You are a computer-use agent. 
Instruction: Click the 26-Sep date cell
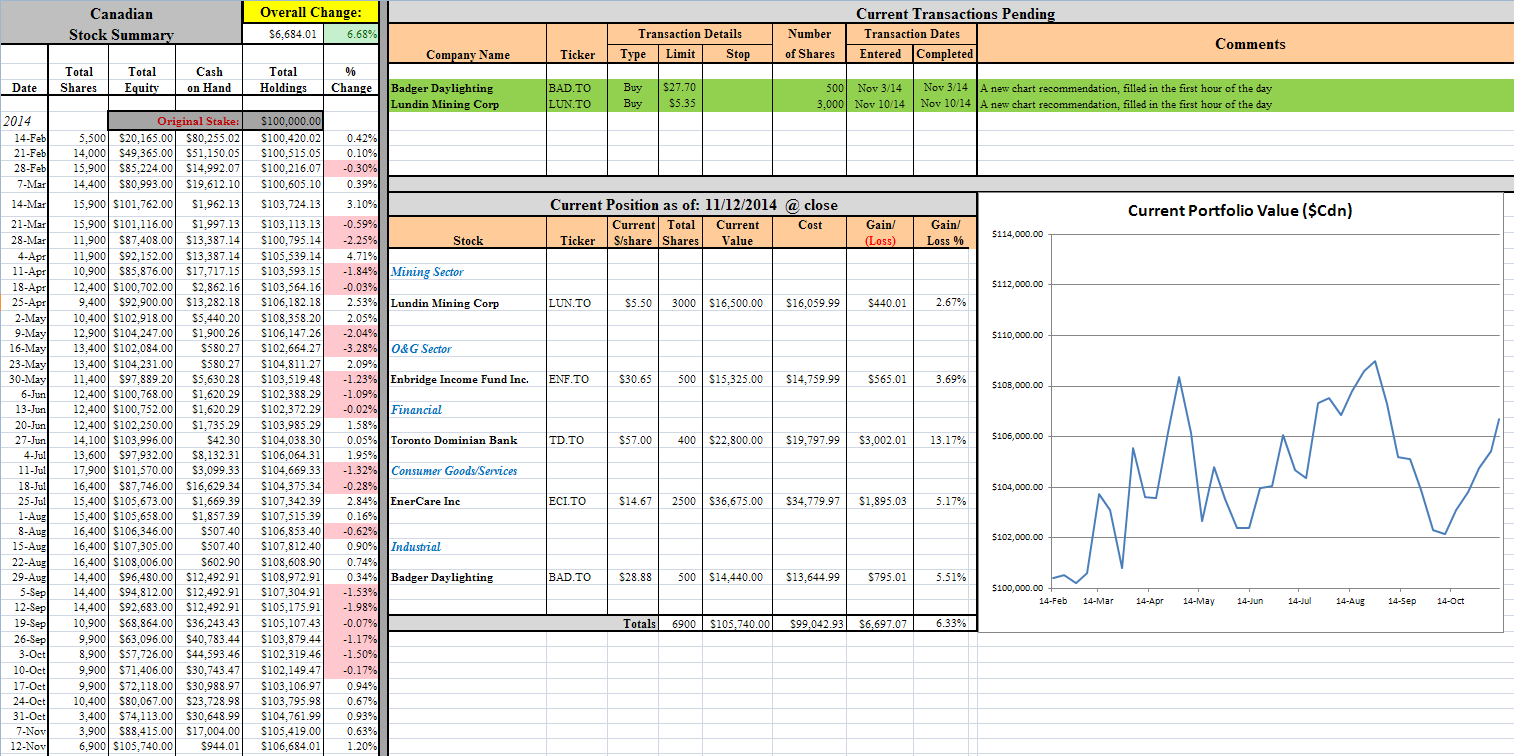(25, 638)
